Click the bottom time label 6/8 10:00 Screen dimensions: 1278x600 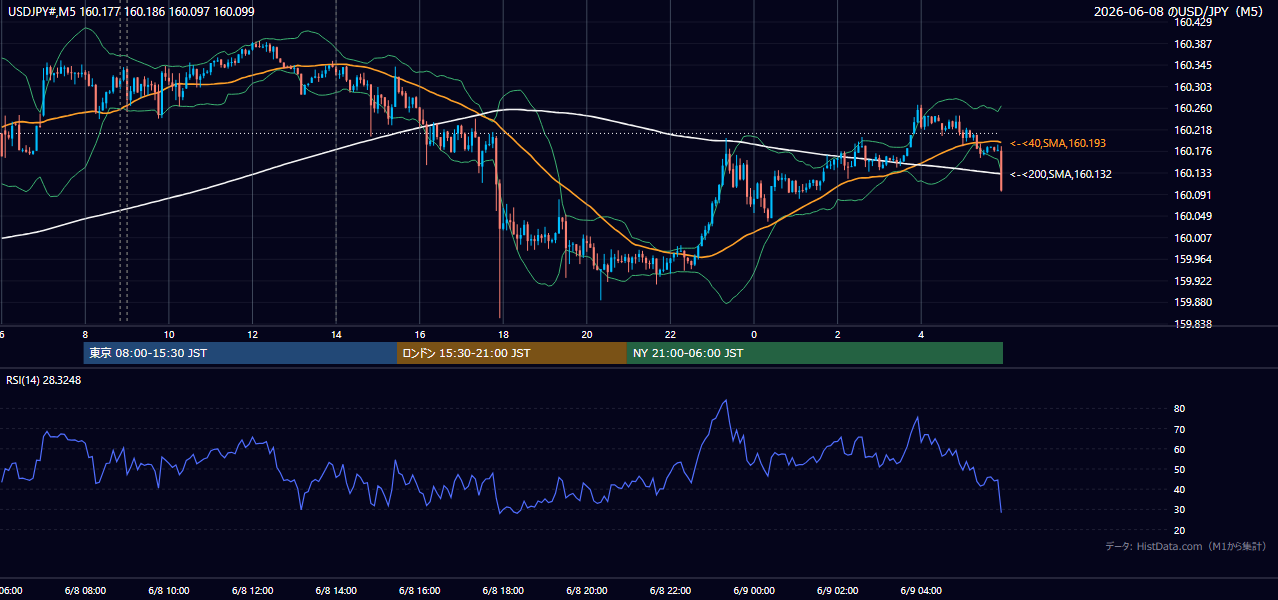pos(168,590)
